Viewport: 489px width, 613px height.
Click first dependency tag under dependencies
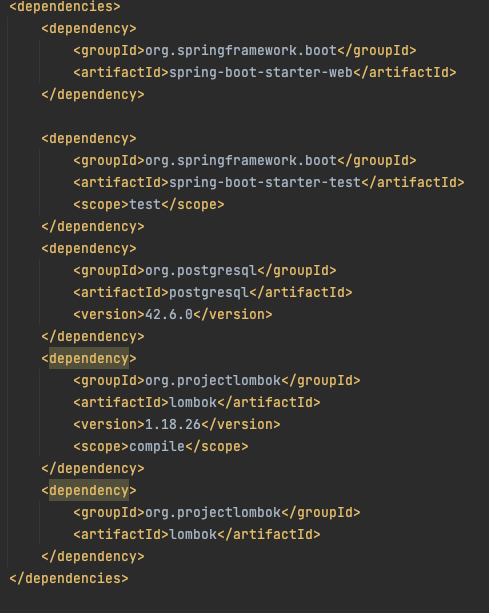(x=89, y=29)
